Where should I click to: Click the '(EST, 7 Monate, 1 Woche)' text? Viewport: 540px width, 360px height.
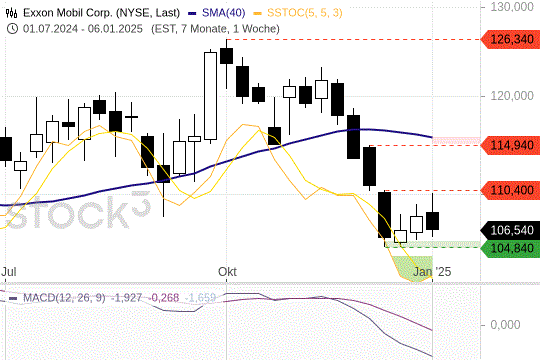pos(215,29)
